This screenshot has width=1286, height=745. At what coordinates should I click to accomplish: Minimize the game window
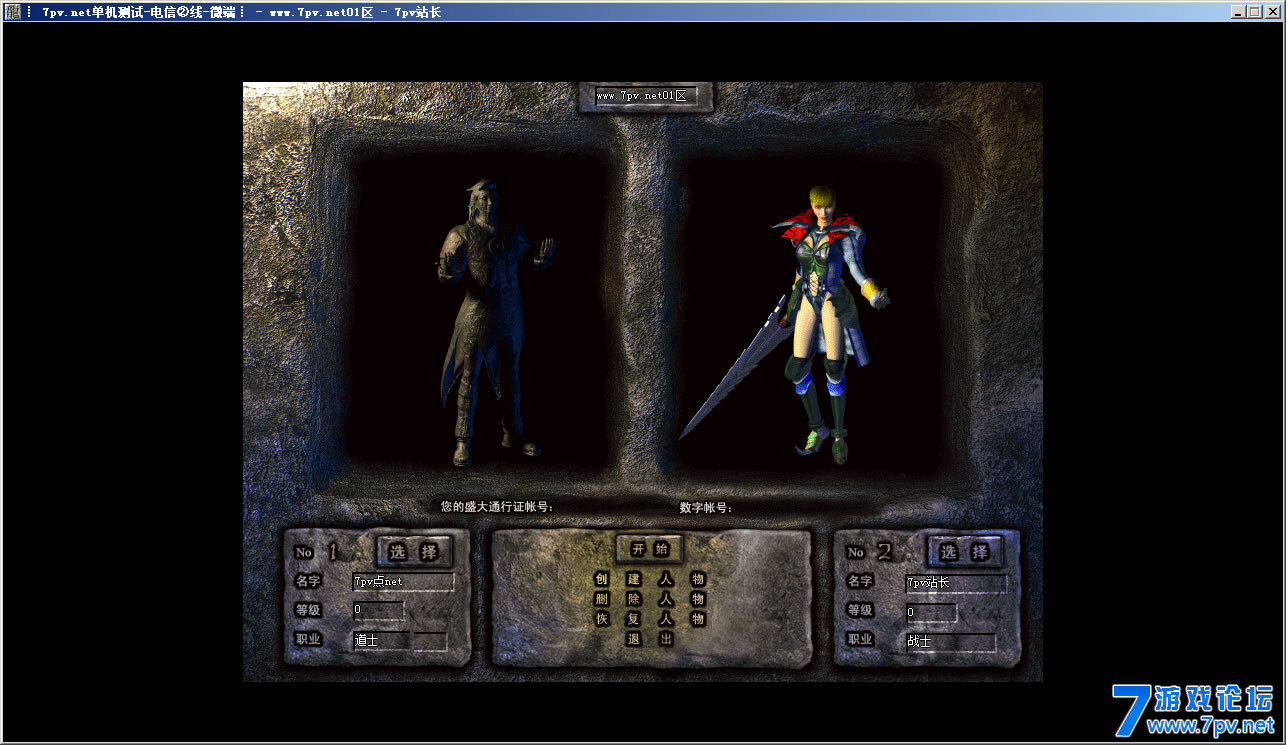coord(1238,12)
